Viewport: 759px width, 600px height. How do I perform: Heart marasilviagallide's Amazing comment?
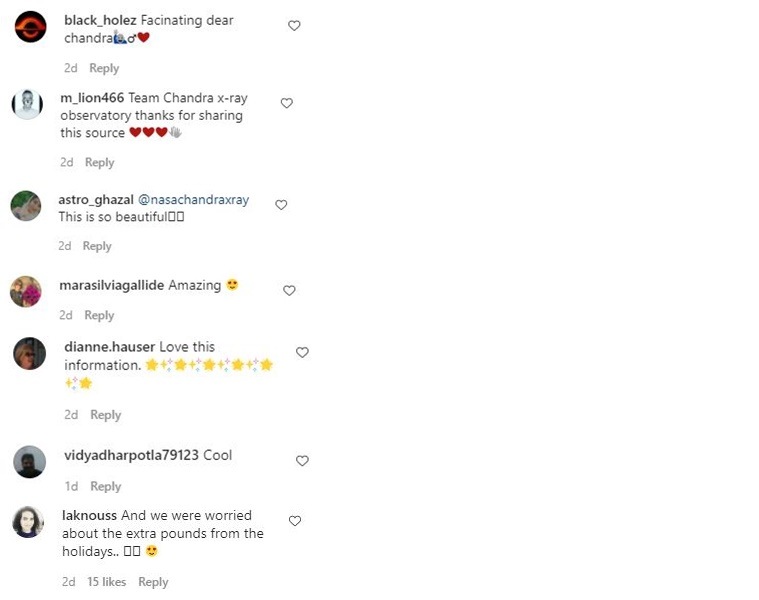coord(289,291)
